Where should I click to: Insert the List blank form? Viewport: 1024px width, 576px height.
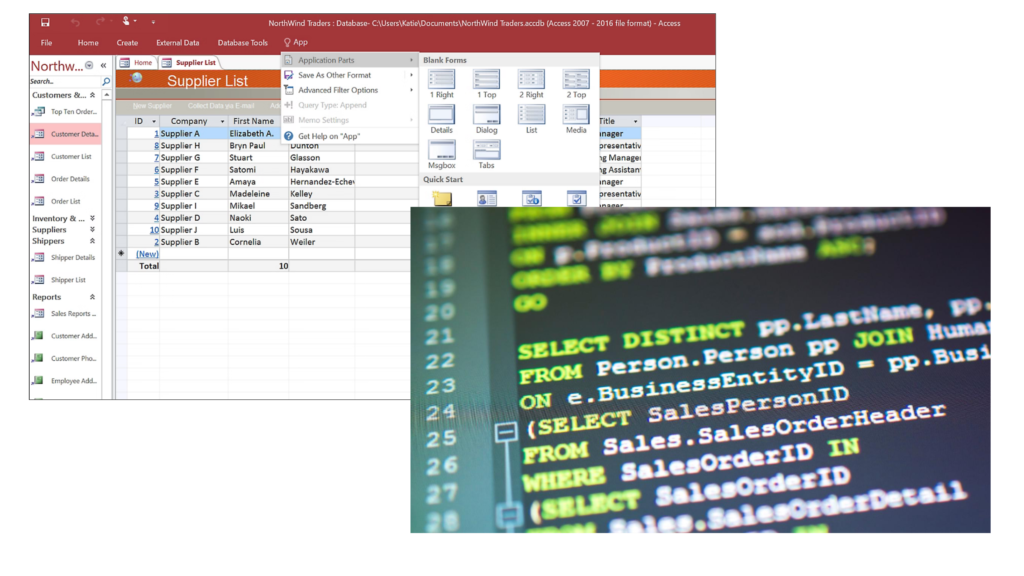pos(532,119)
